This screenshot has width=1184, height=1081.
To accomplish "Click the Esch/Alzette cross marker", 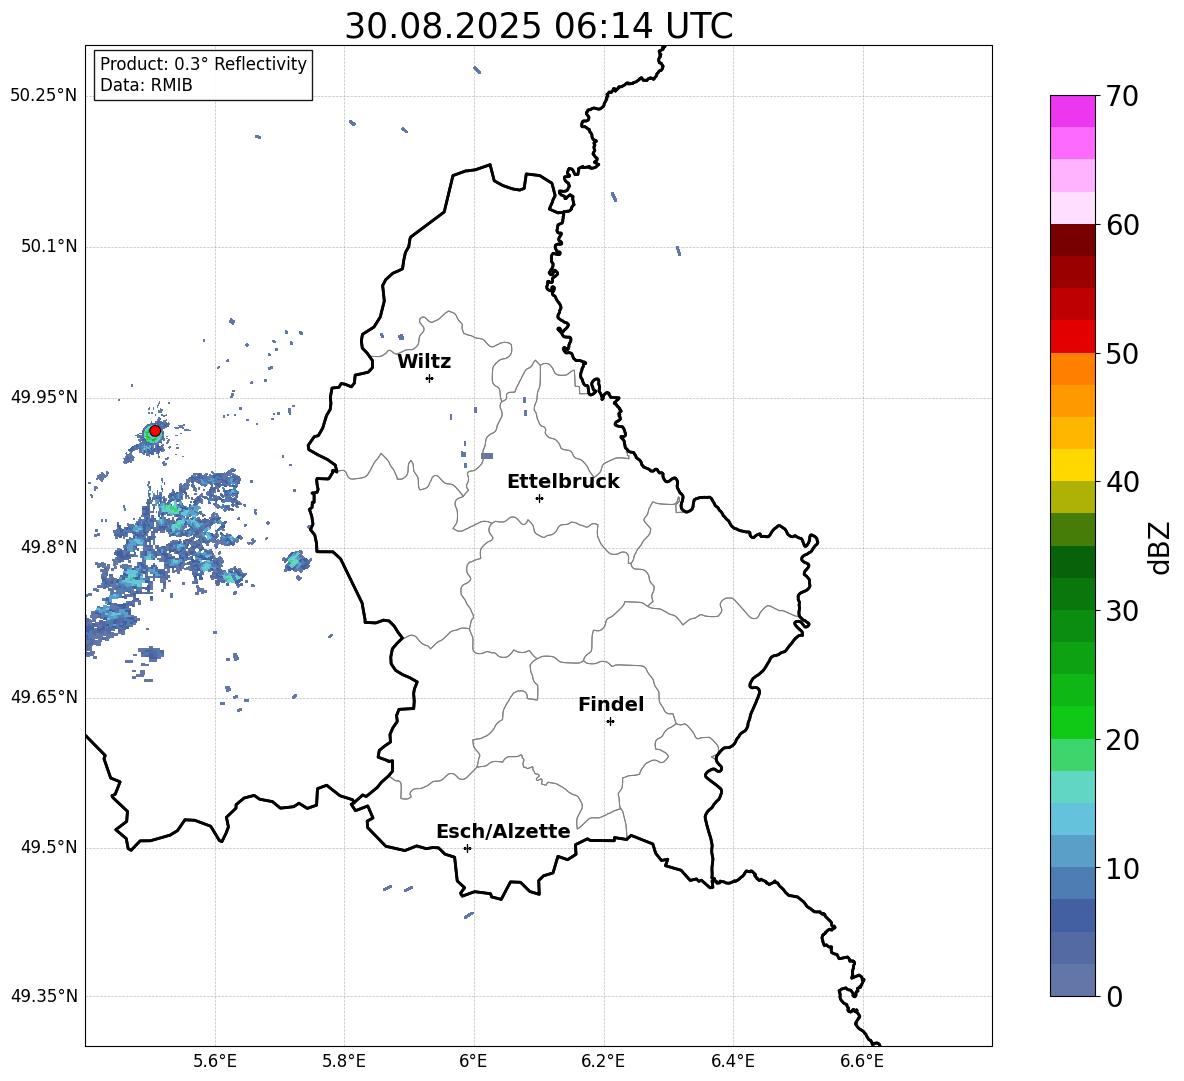I will 467,848.
